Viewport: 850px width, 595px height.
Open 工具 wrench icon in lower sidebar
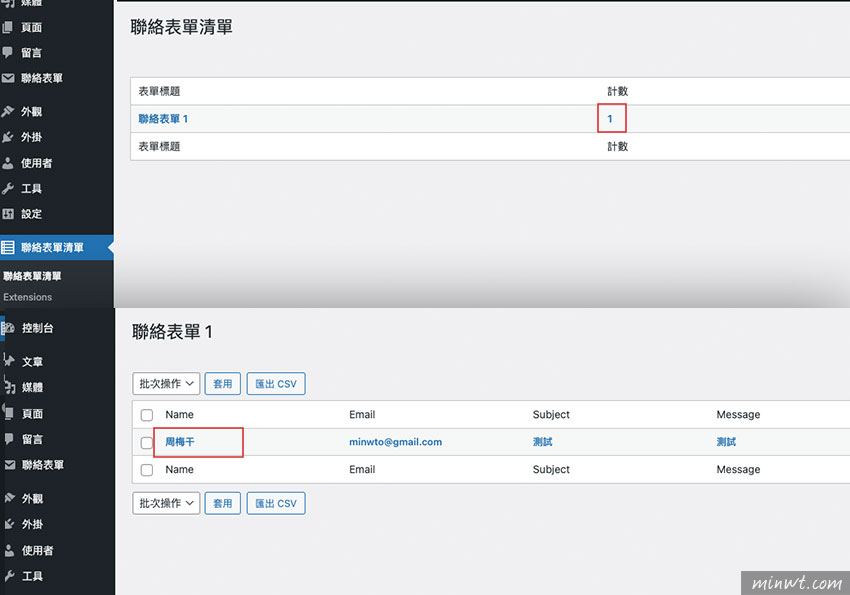[9, 576]
